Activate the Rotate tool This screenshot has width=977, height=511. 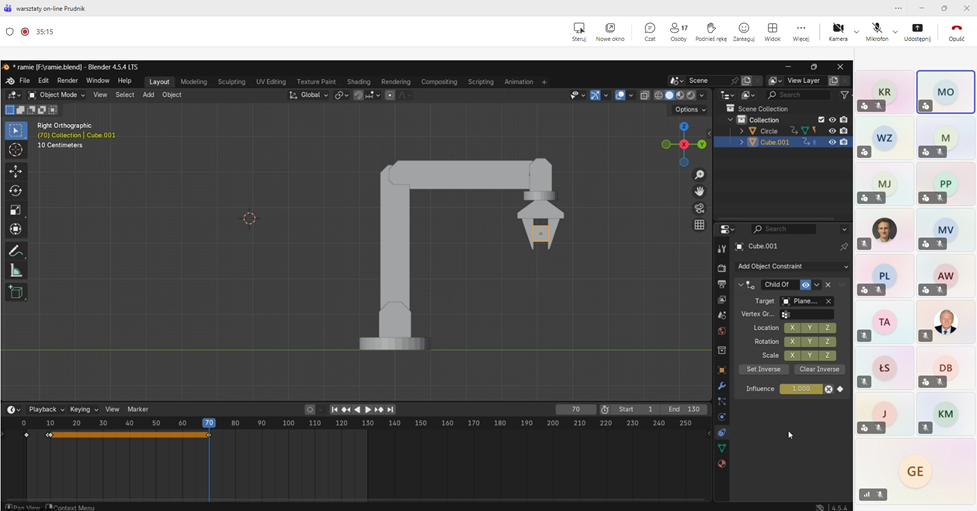click(16, 190)
